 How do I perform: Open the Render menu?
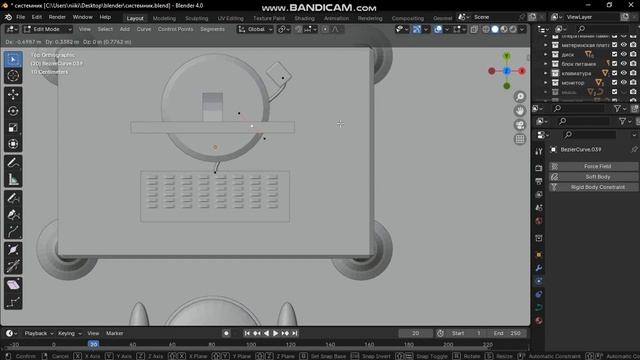coord(57,17)
